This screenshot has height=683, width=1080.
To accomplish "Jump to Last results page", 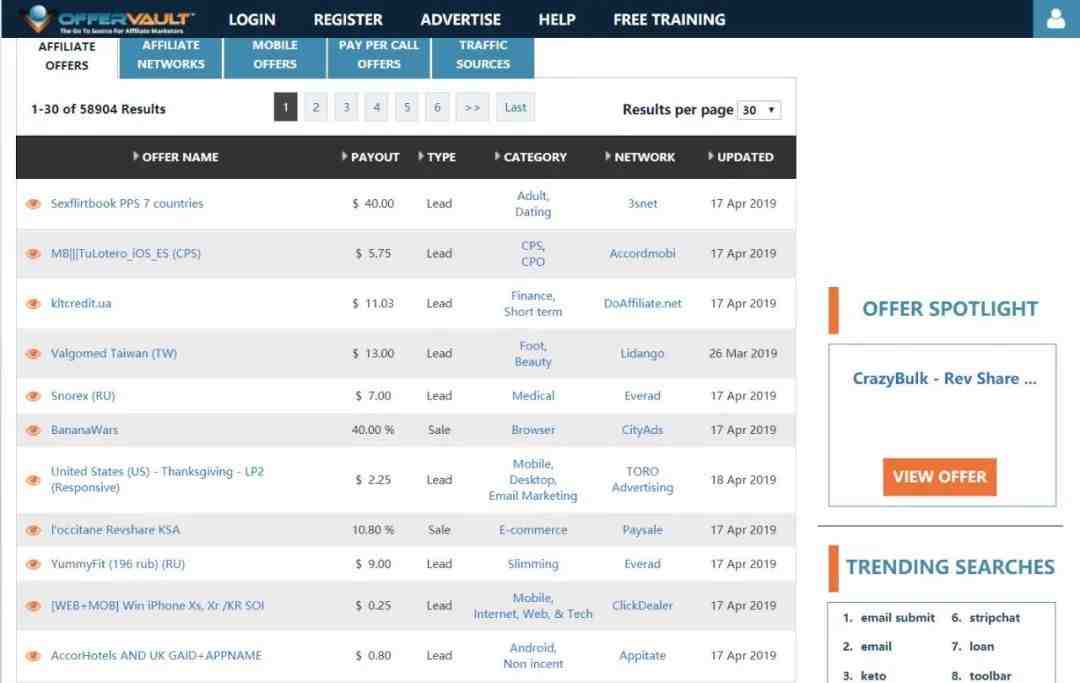I will point(515,107).
